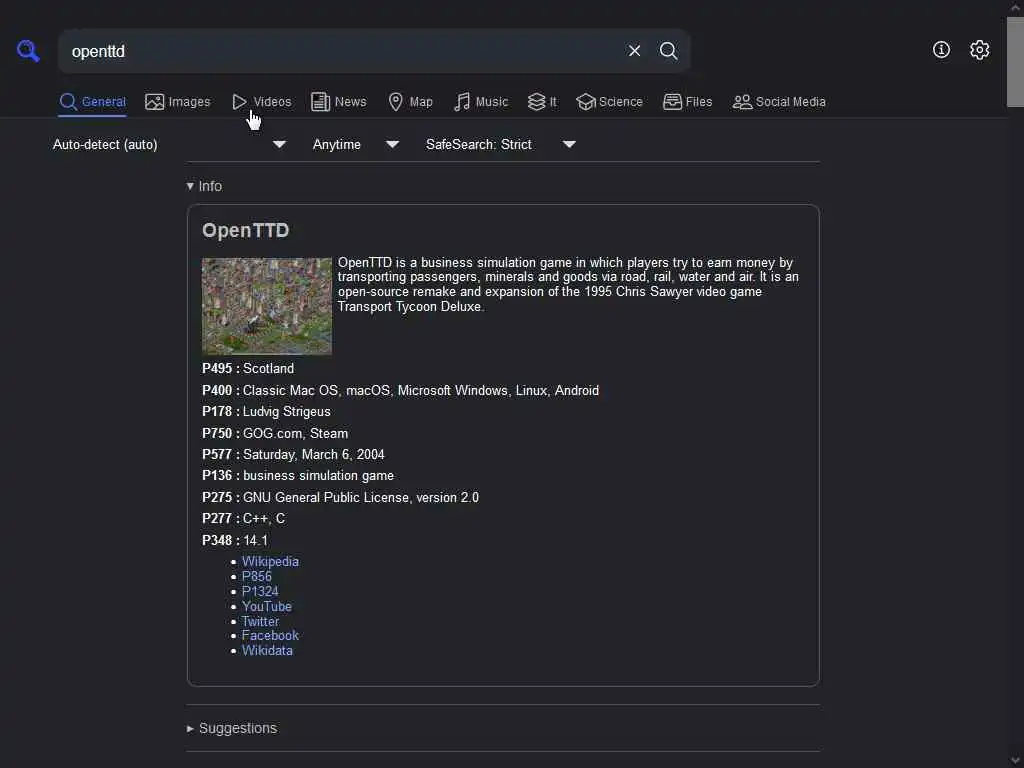Open the About info icon

click(x=941, y=50)
